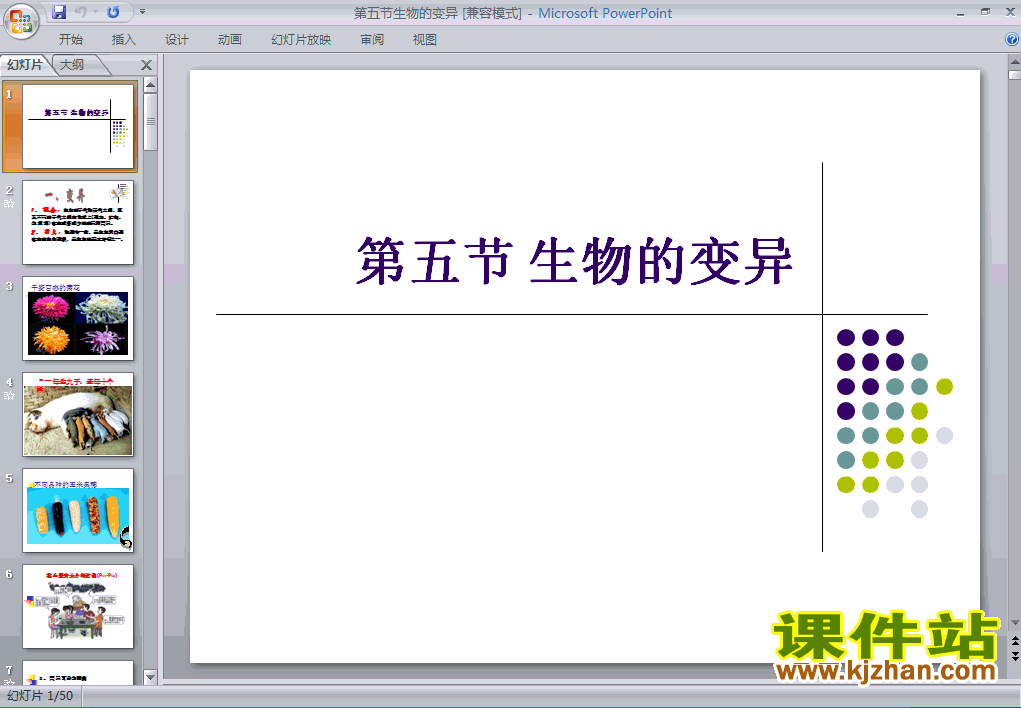Viewport: 1021px width, 708px height.
Task: Click animation star icon beside slide 4
Action: (x=9, y=395)
